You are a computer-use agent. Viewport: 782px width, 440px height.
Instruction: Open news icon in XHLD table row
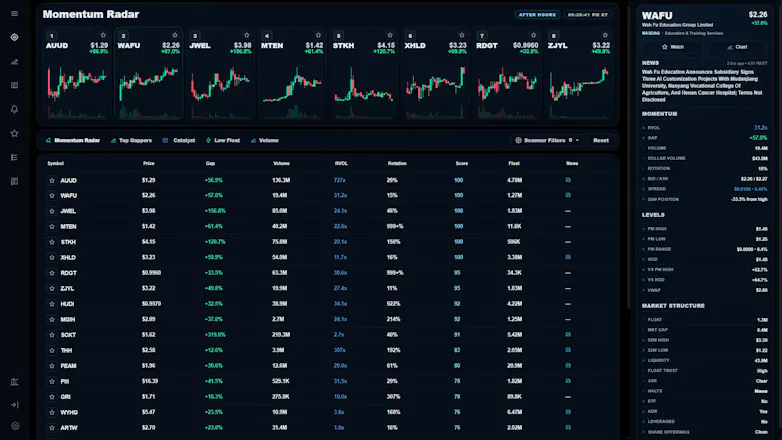[568, 257]
